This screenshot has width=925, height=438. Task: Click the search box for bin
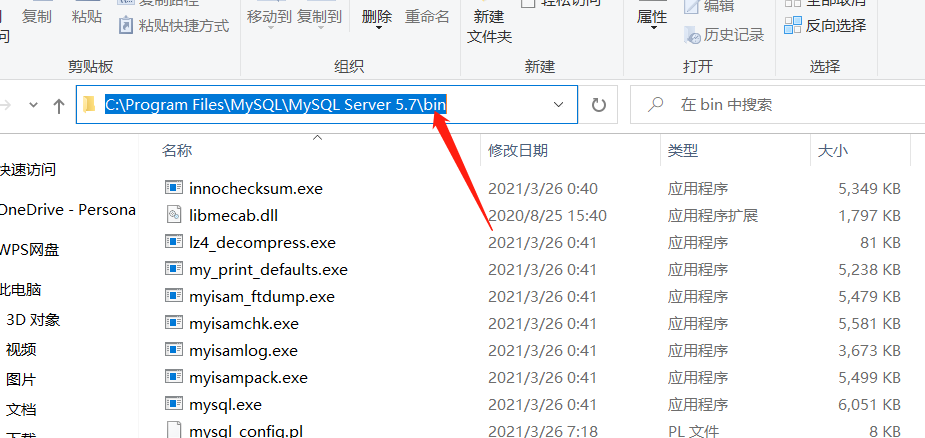tap(778, 105)
